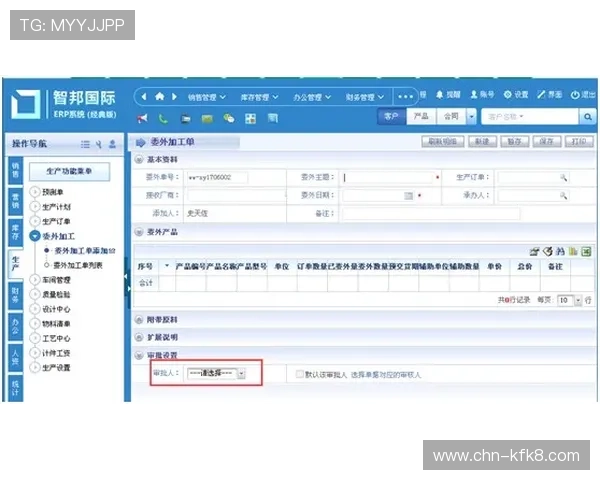Click the home icon in navigation bar
Image resolution: width=600 pixels, height=480 pixels.
tap(160, 96)
